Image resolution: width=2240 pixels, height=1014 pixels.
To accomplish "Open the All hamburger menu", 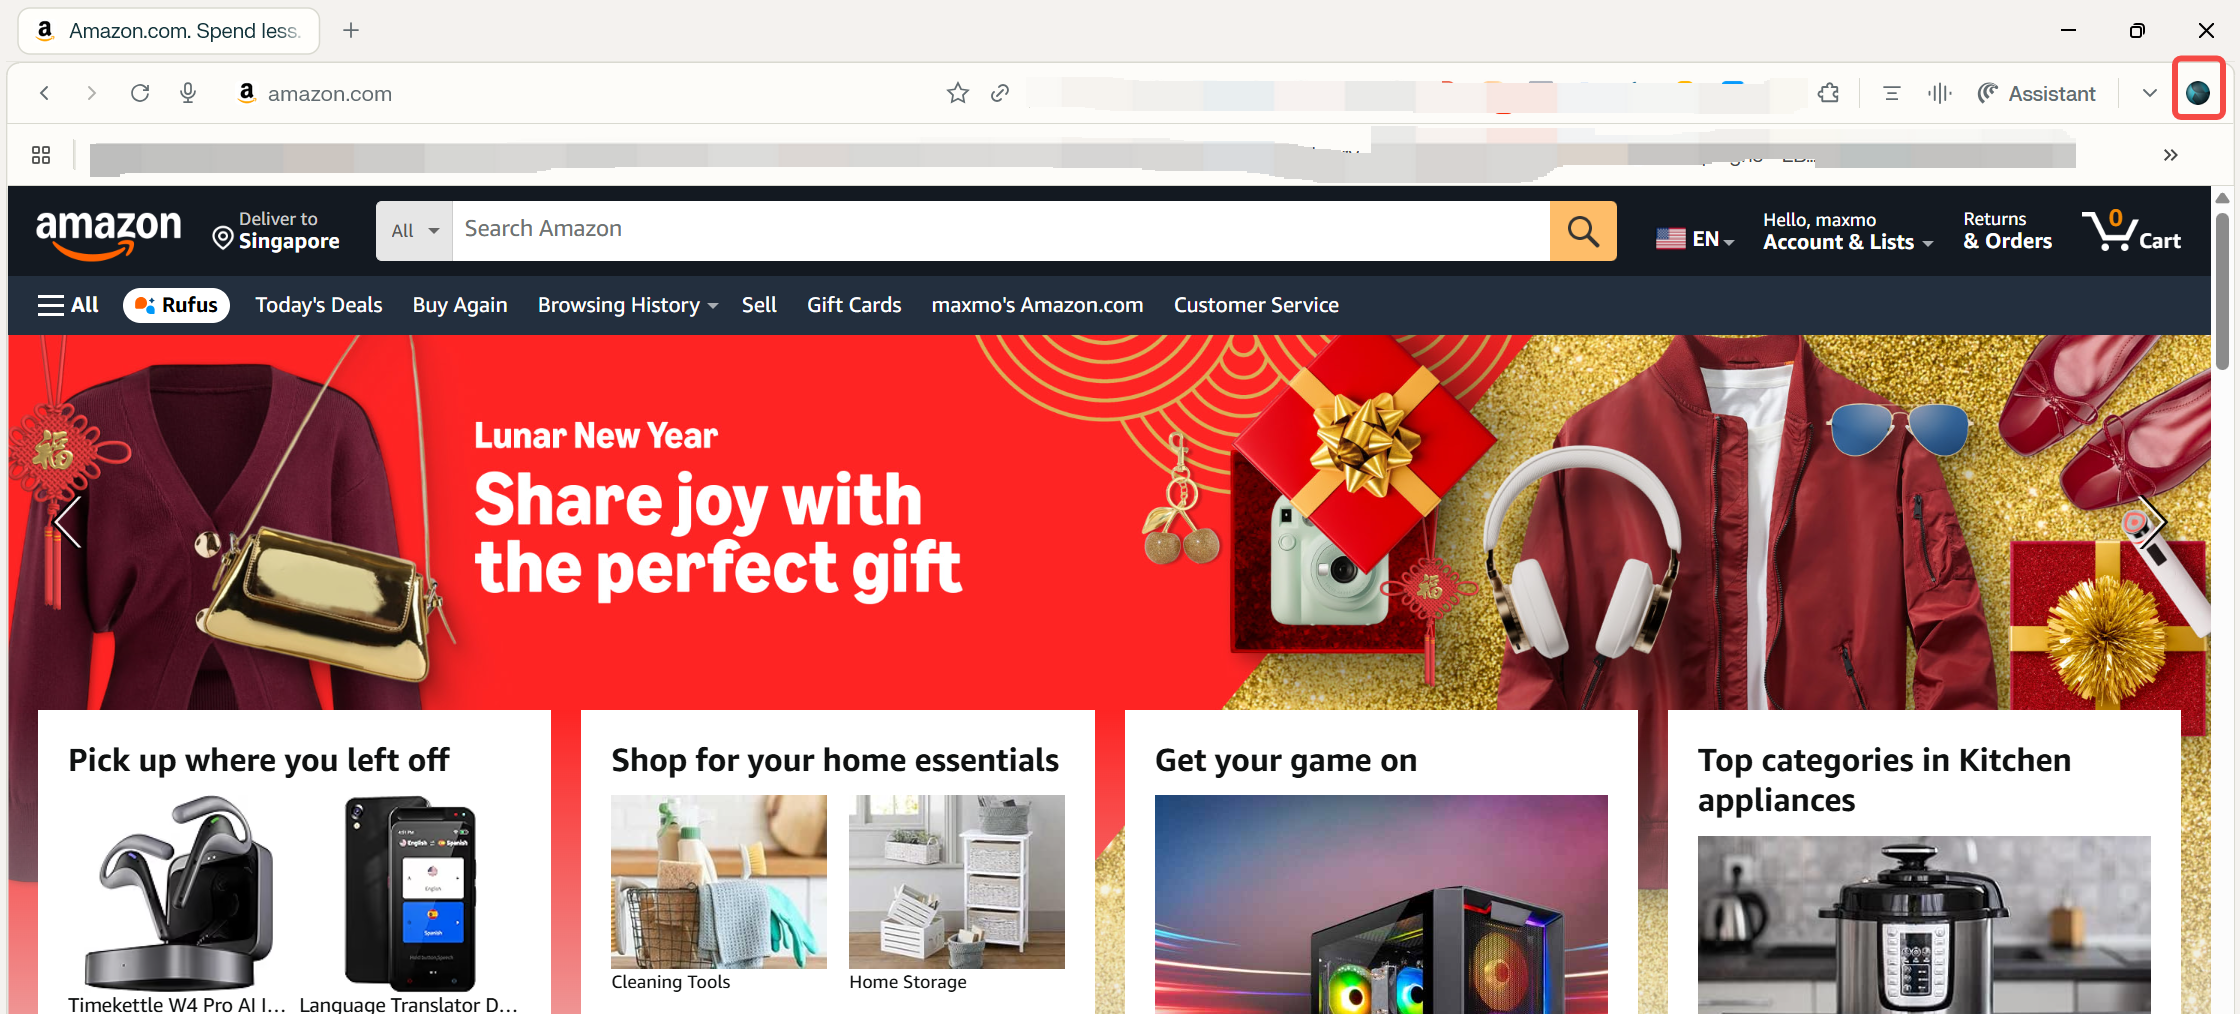I will pos(68,305).
